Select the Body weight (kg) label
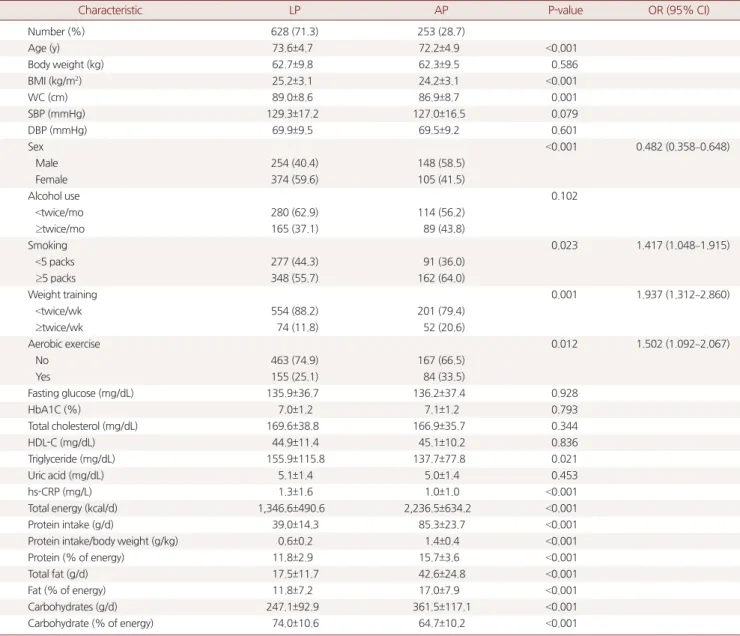Image resolution: width=740 pixels, height=636 pixels. [x=66, y=65]
